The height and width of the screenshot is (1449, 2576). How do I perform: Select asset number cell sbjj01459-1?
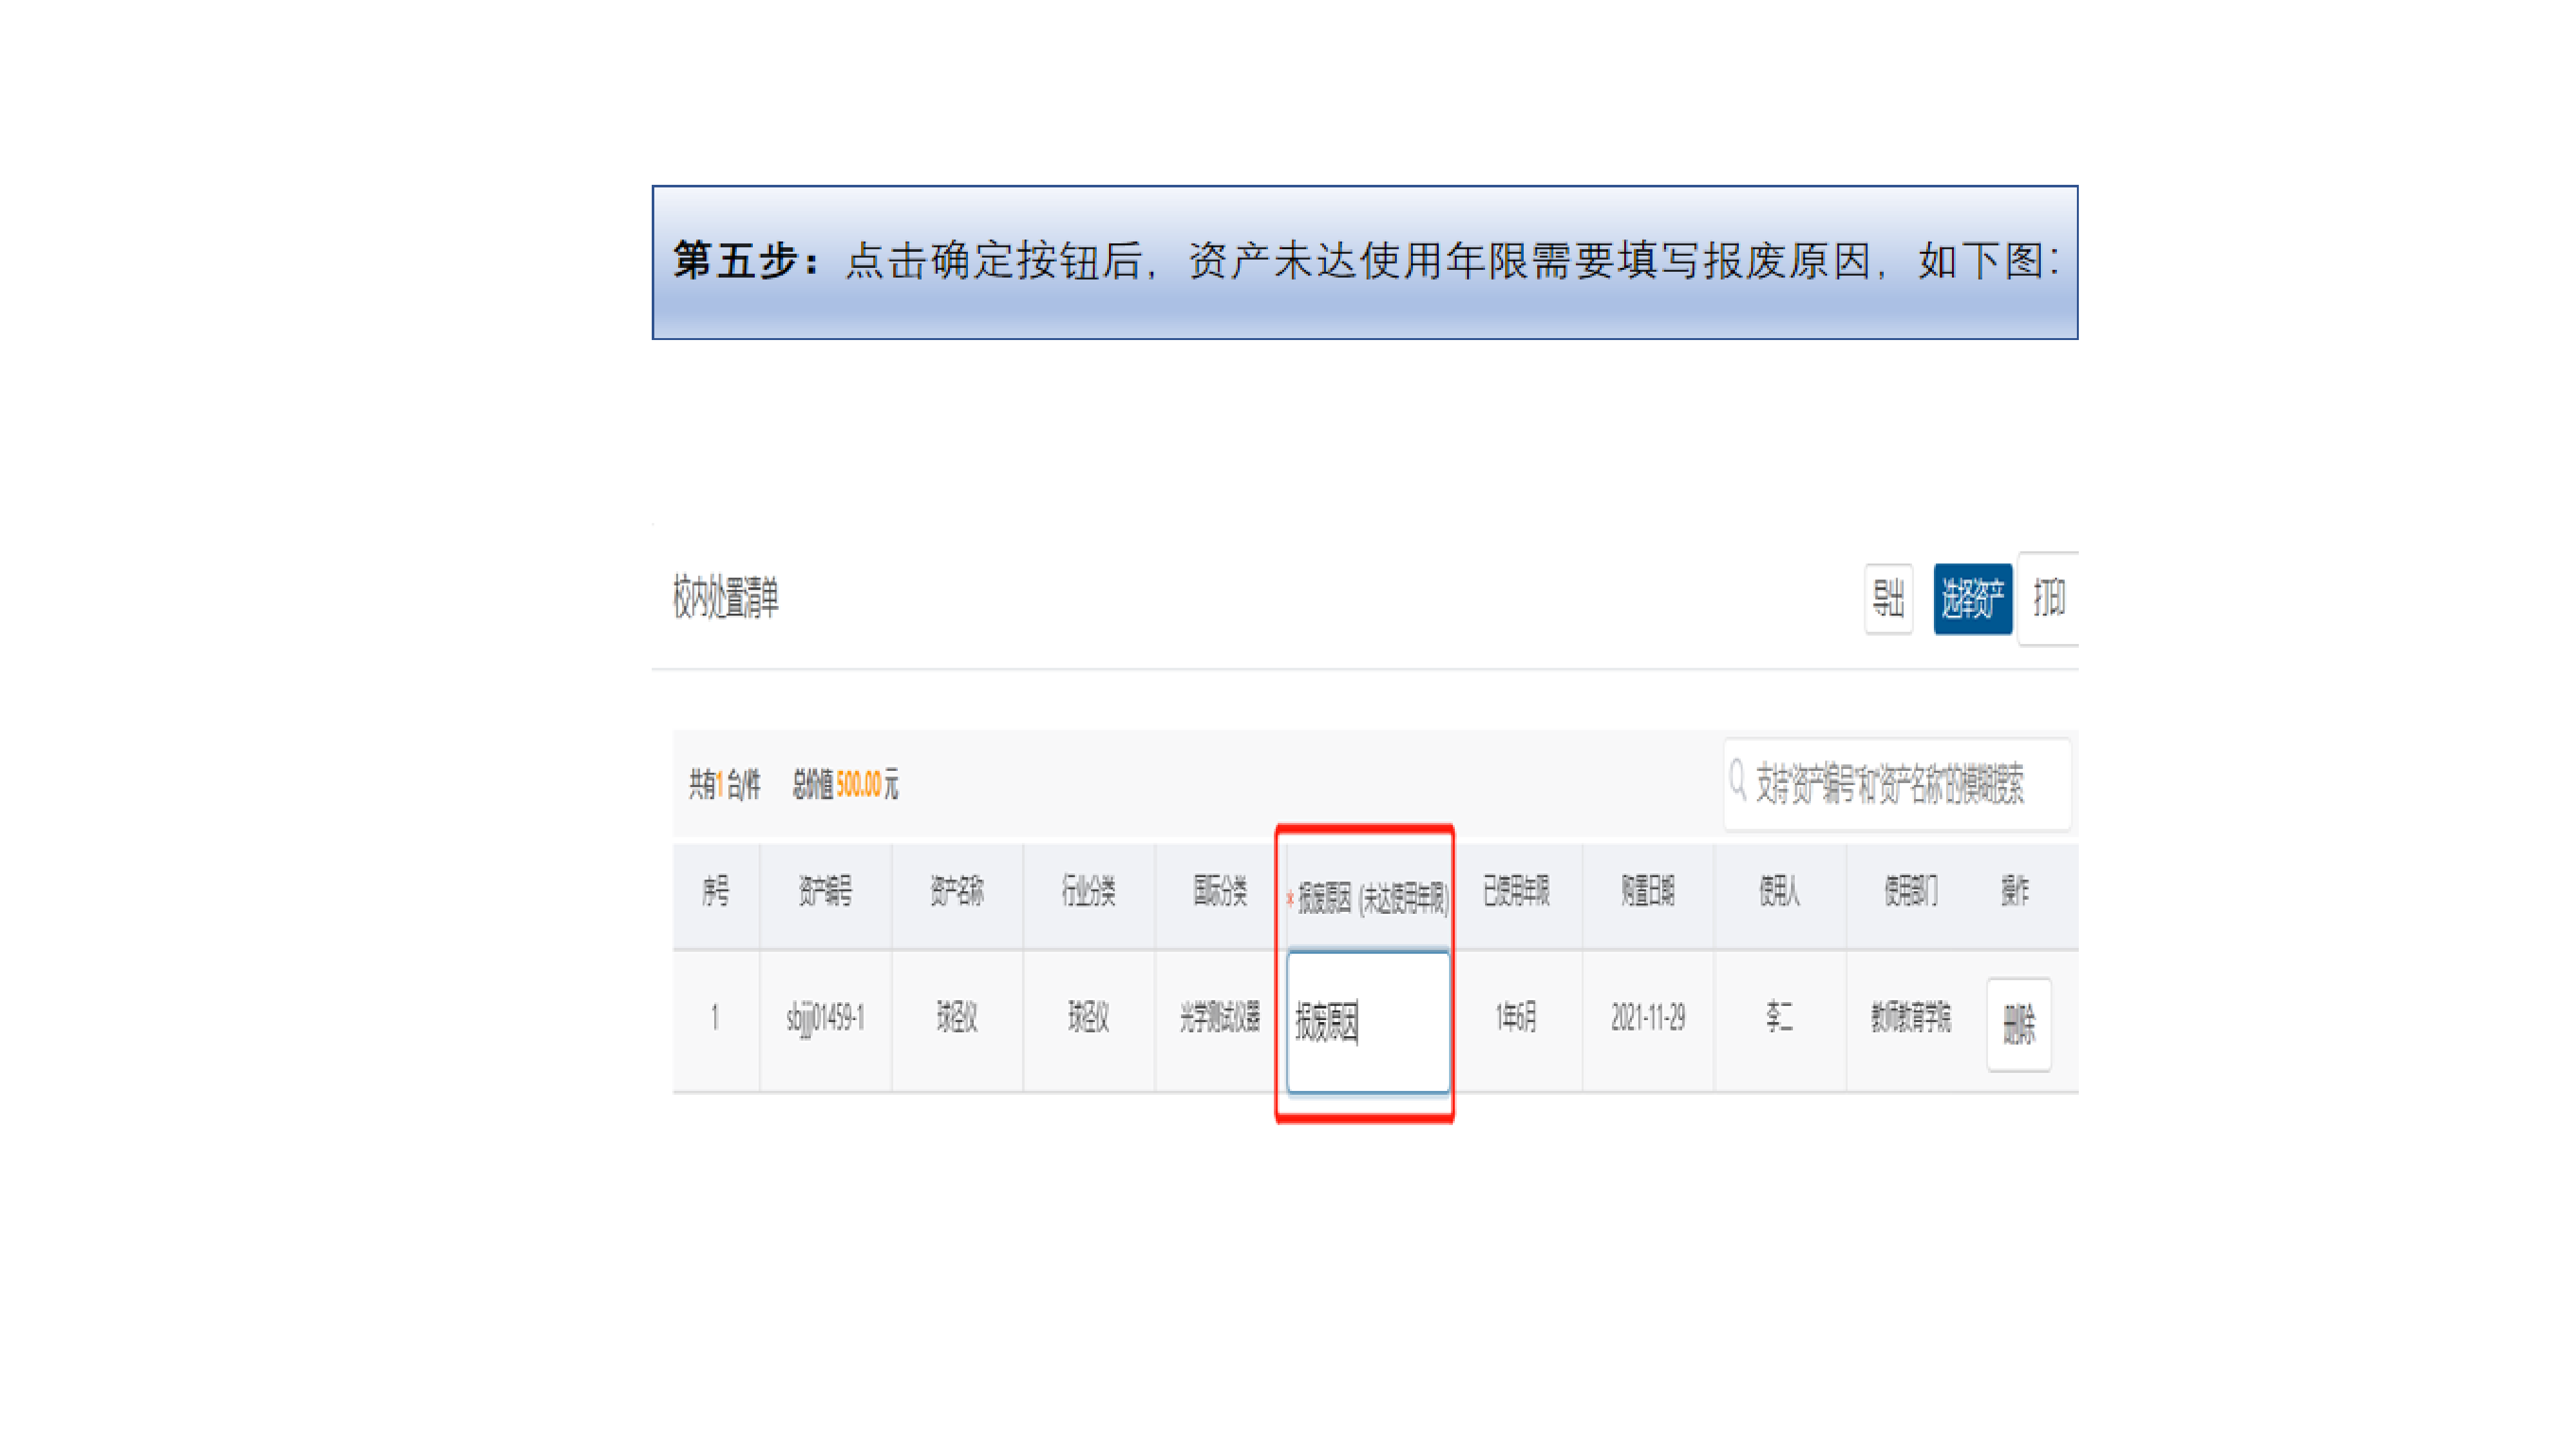pyautogui.click(x=825, y=1018)
